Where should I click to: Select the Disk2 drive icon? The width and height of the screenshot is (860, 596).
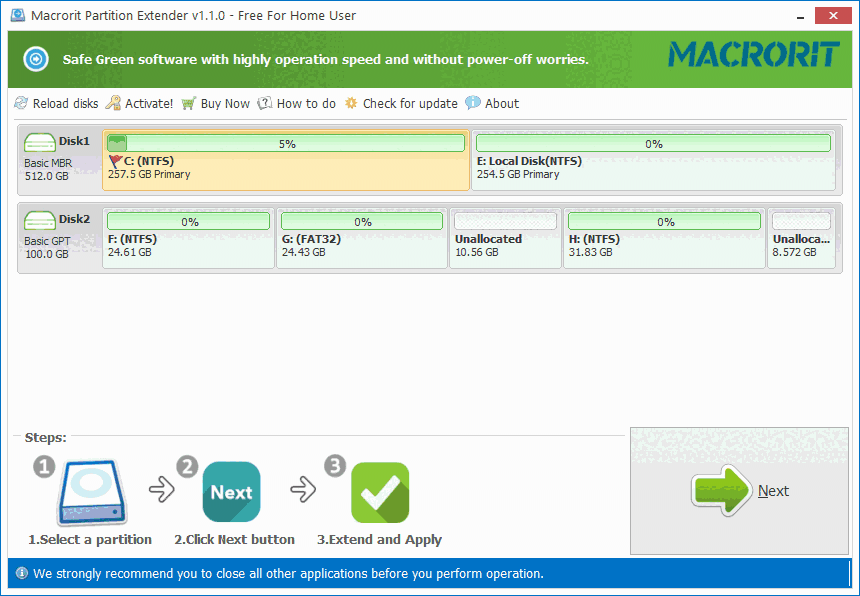click(40, 220)
